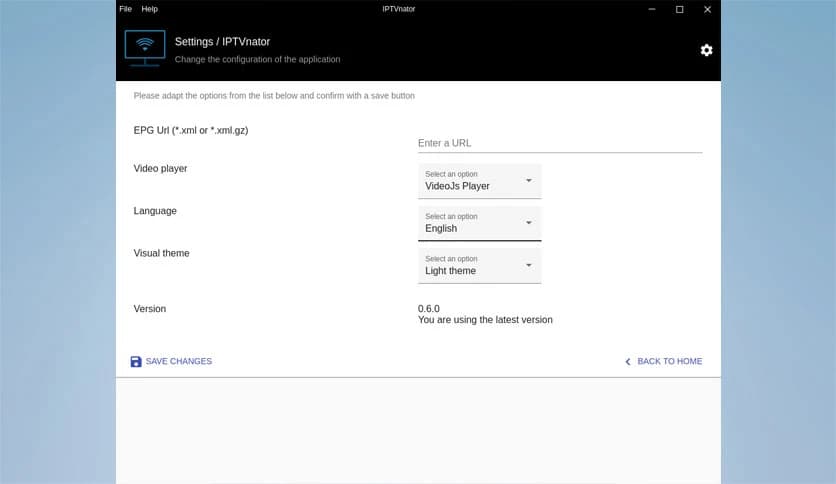Click version number 0.6.0
Viewport: 836px width, 484px height.
pyautogui.click(x=429, y=309)
